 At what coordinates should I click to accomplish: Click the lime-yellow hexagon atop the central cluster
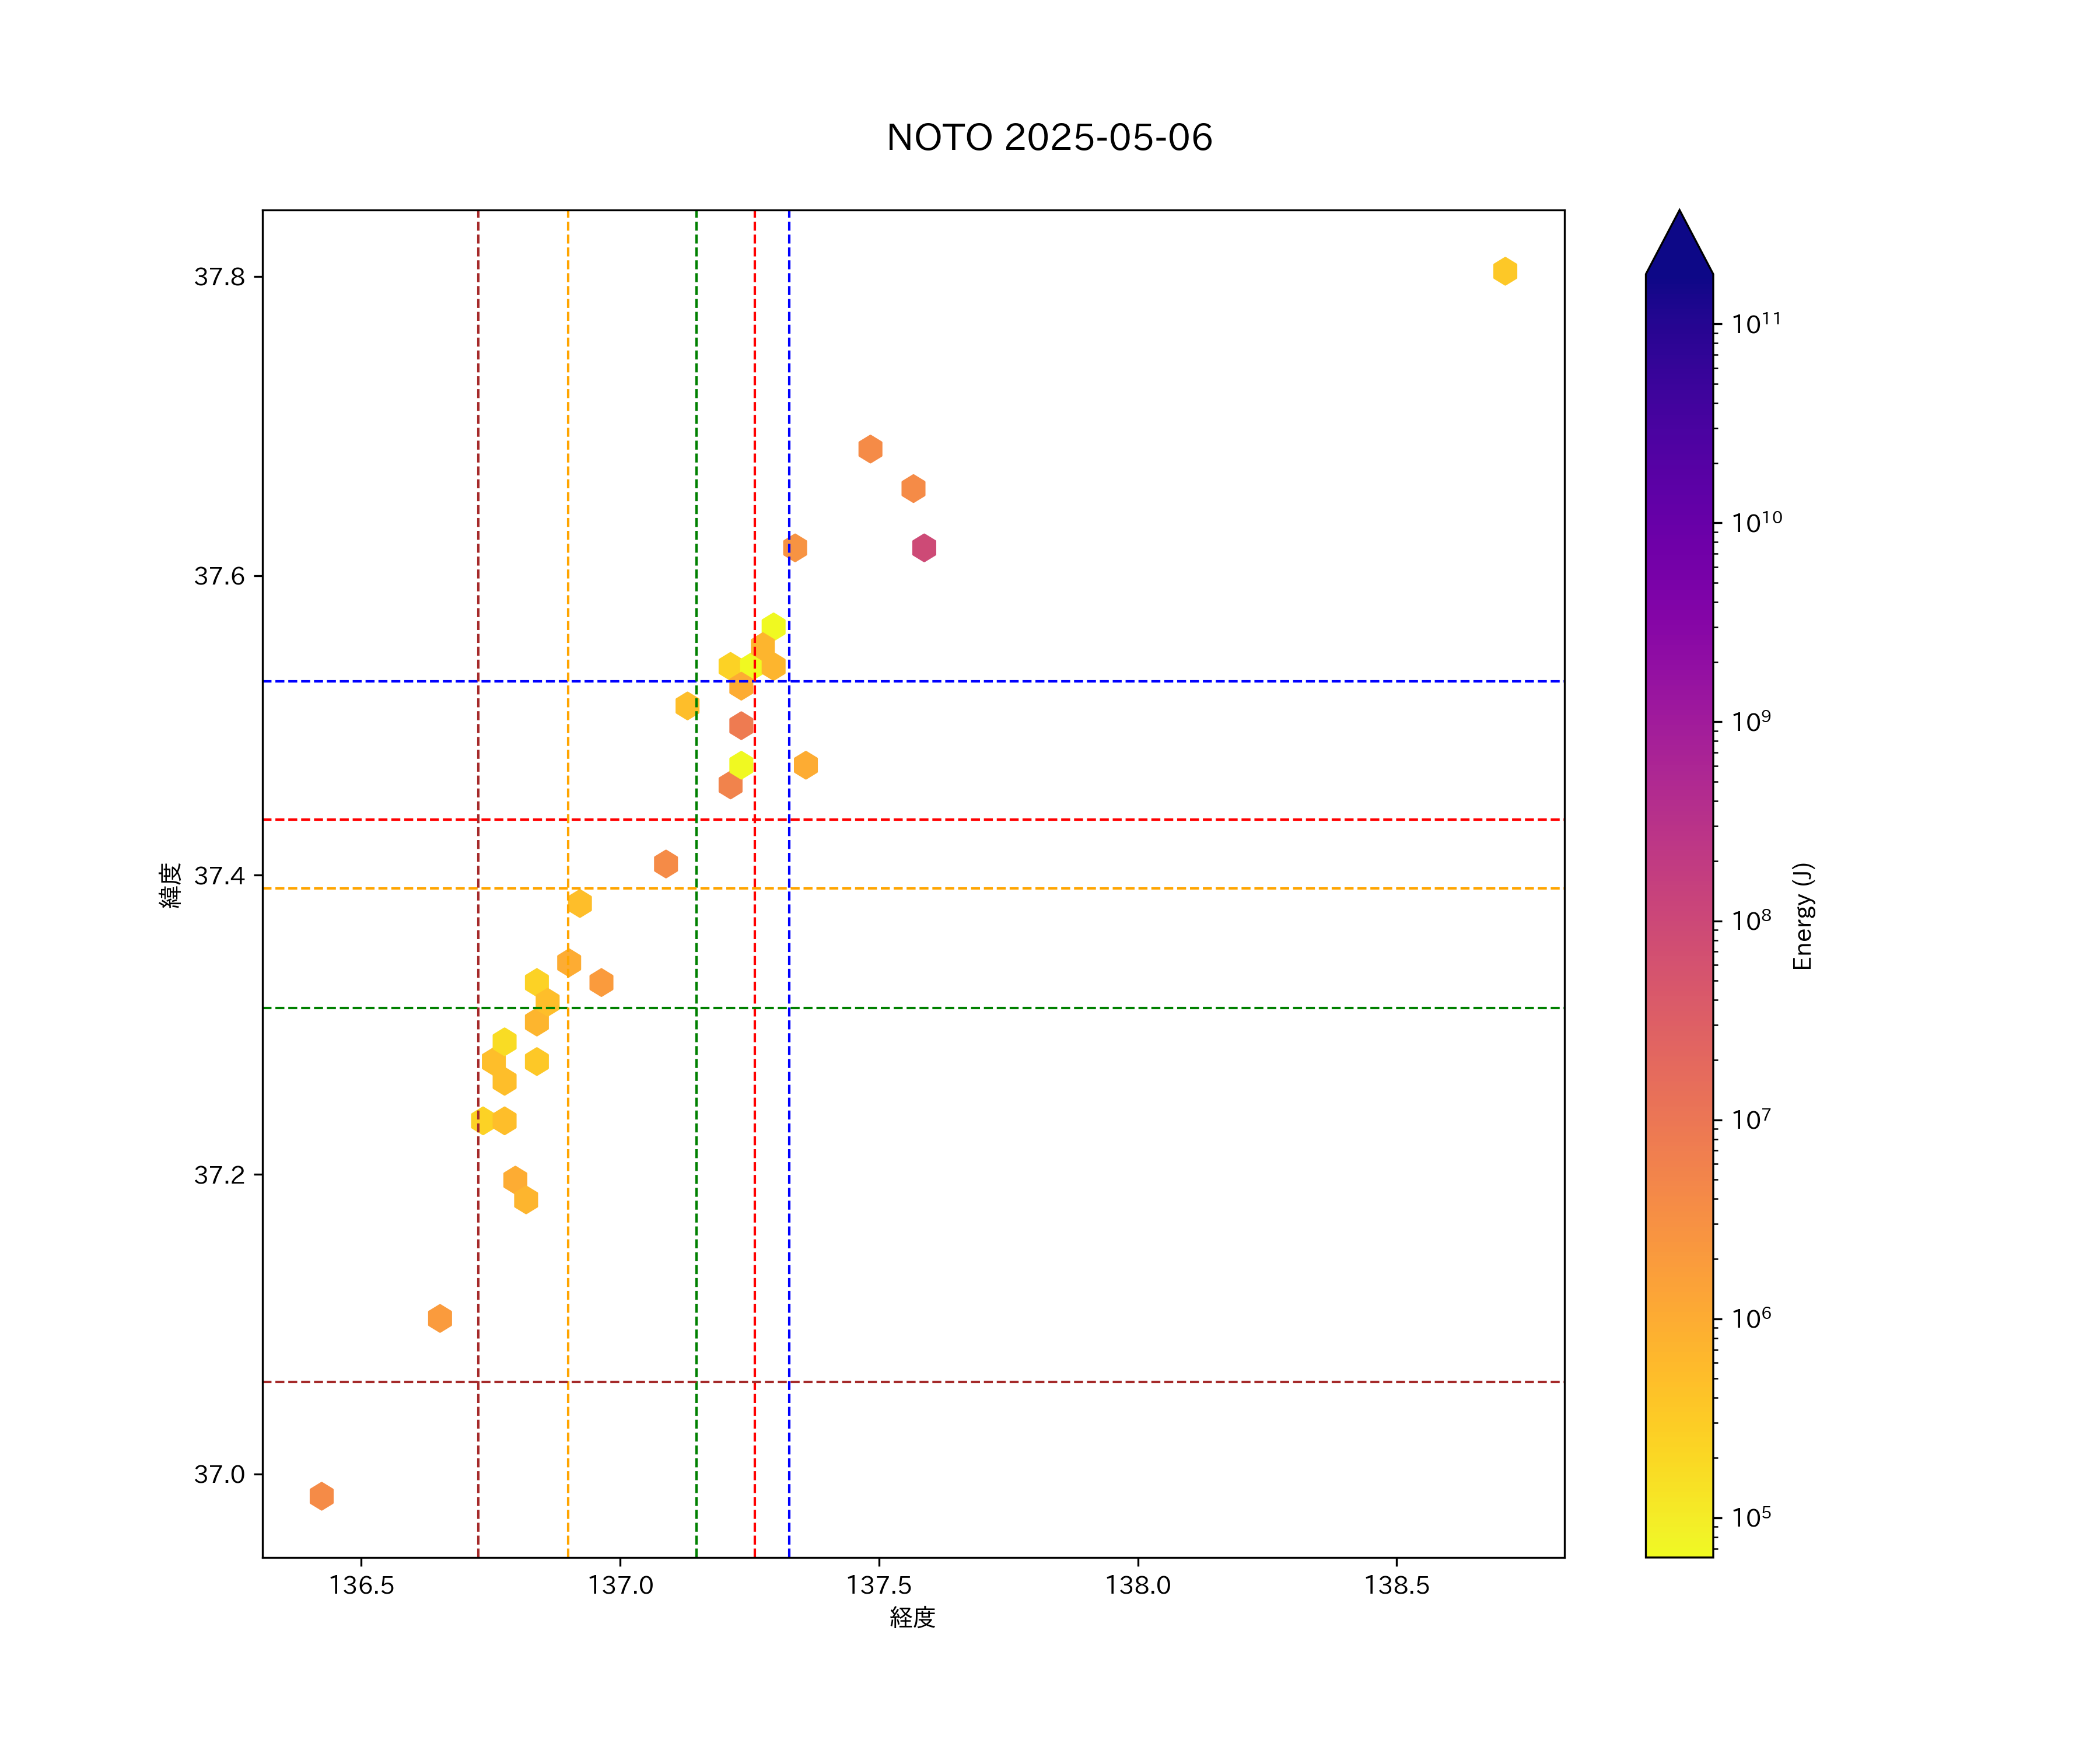point(773,627)
